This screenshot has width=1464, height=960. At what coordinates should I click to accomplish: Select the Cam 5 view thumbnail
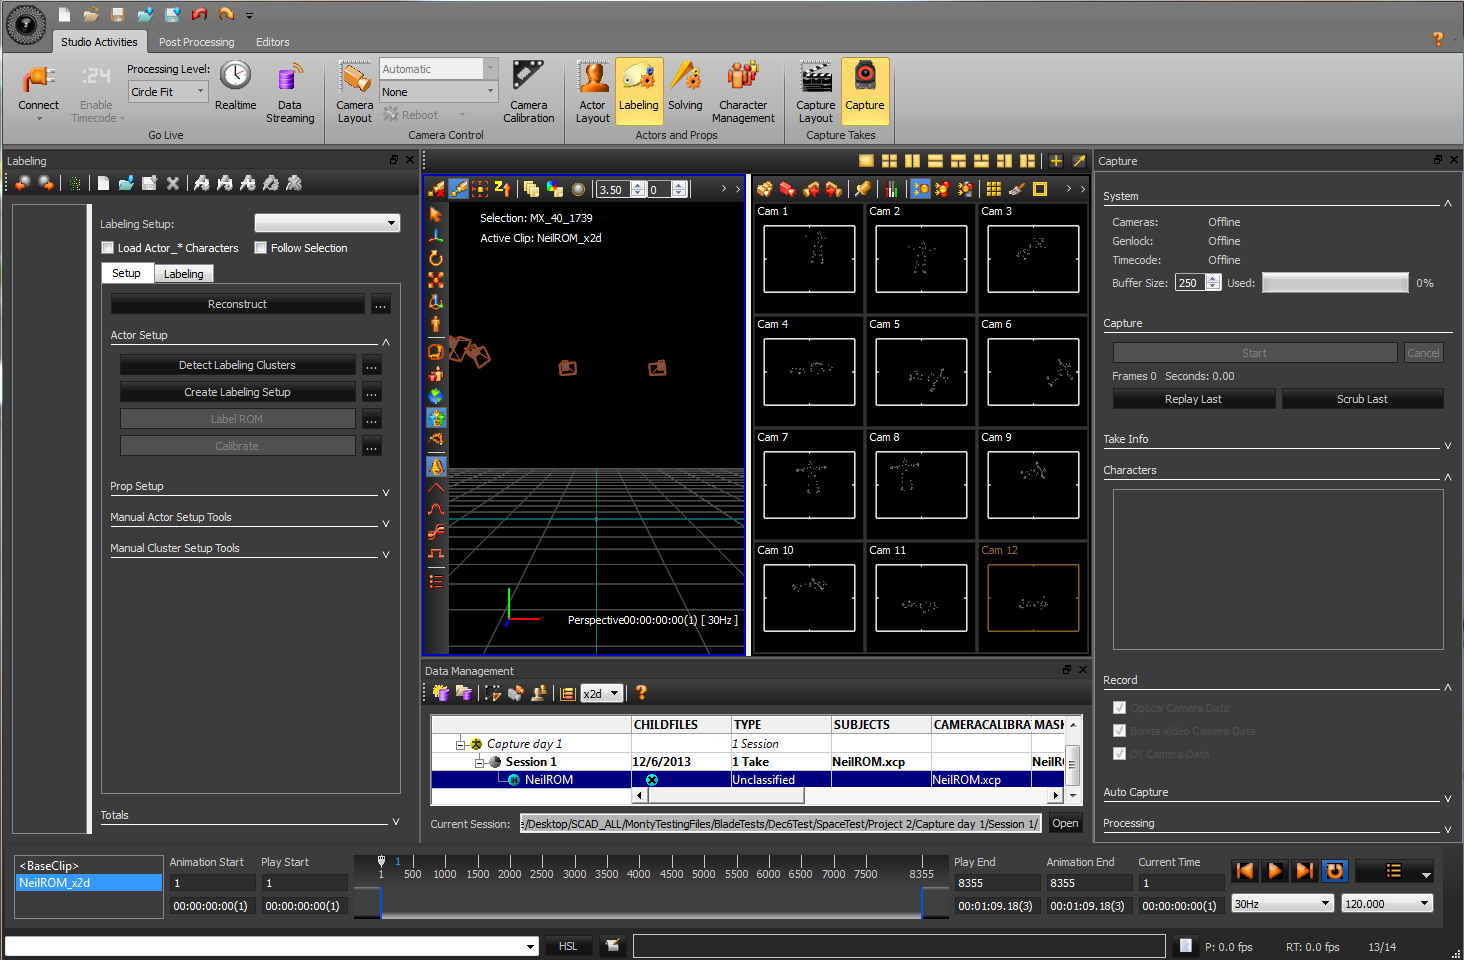click(921, 372)
